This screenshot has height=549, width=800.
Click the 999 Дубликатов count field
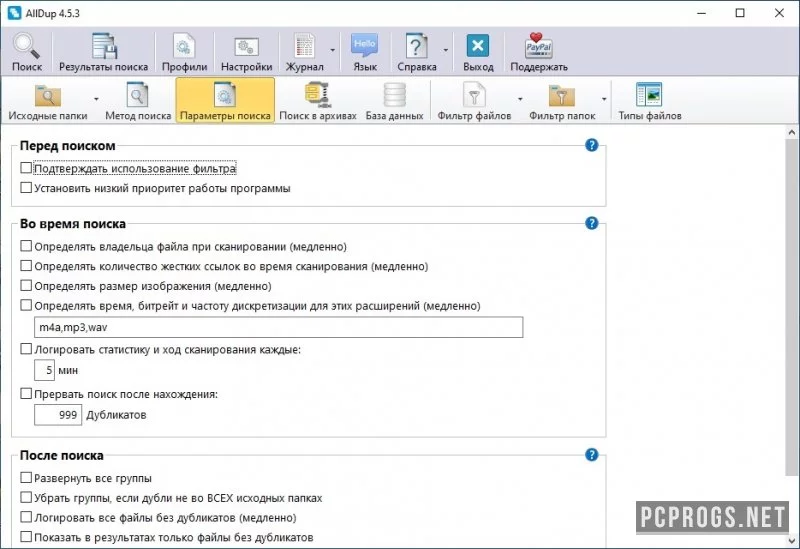58,414
